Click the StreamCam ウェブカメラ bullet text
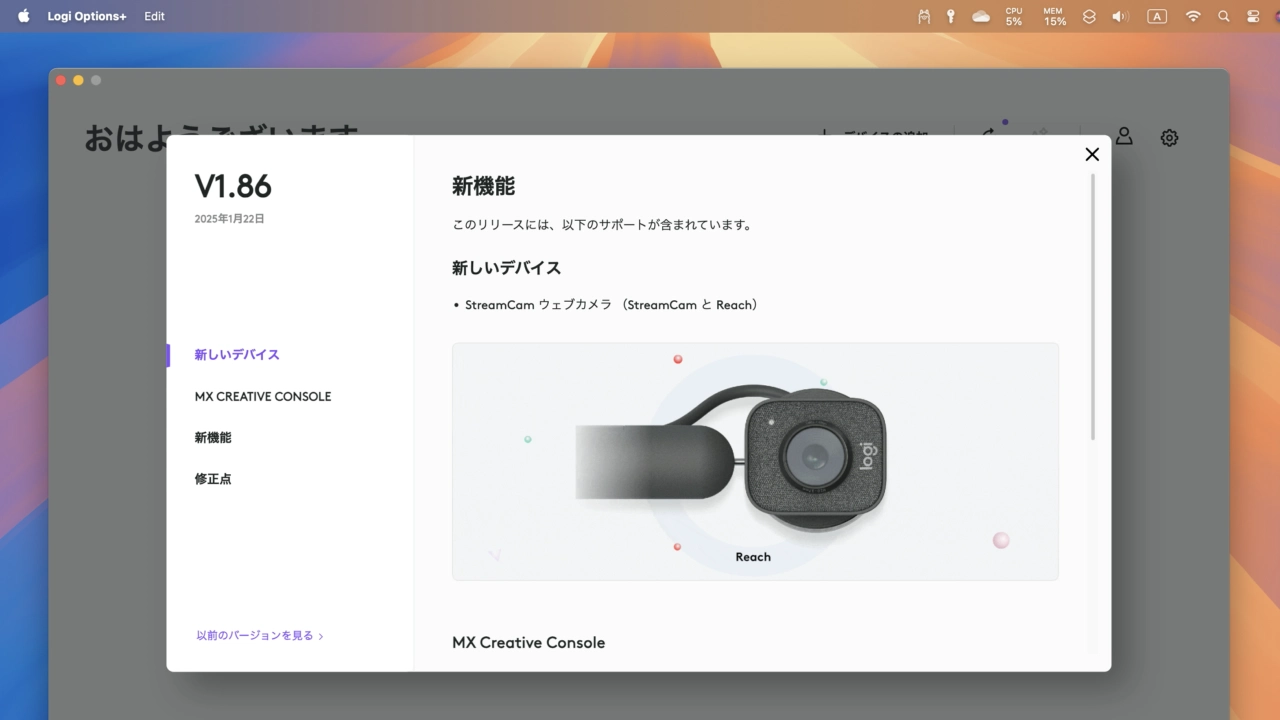Viewport: 1280px width, 720px height. pyautogui.click(x=611, y=305)
